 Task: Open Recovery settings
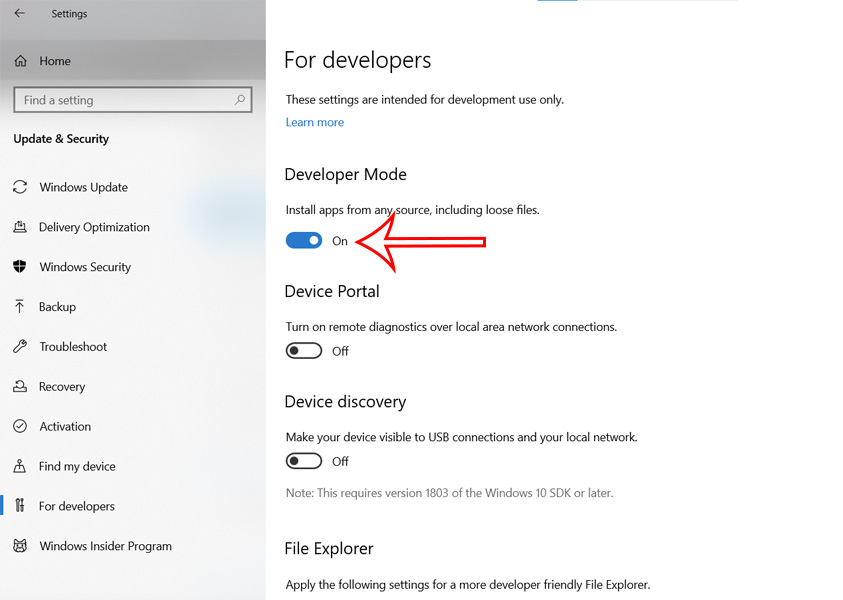(x=62, y=387)
